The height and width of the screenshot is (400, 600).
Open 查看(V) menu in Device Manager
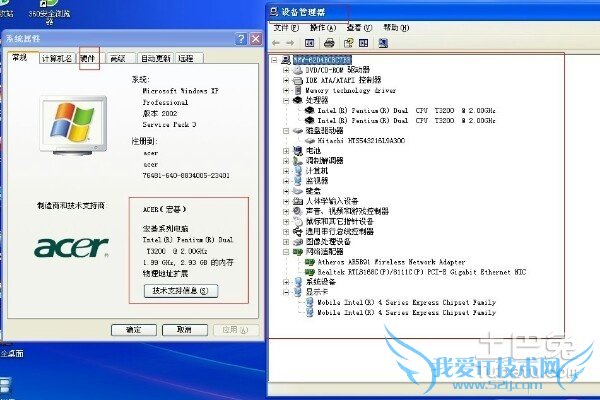359,28
